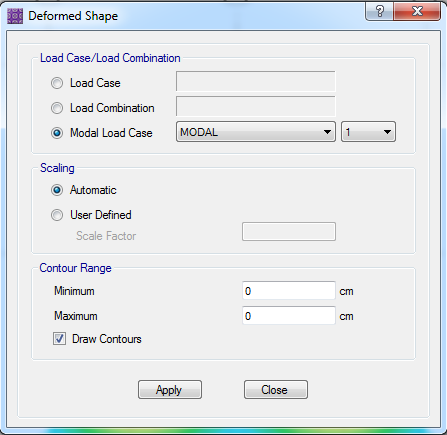Click the Maximum contour range field

click(289, 315)
